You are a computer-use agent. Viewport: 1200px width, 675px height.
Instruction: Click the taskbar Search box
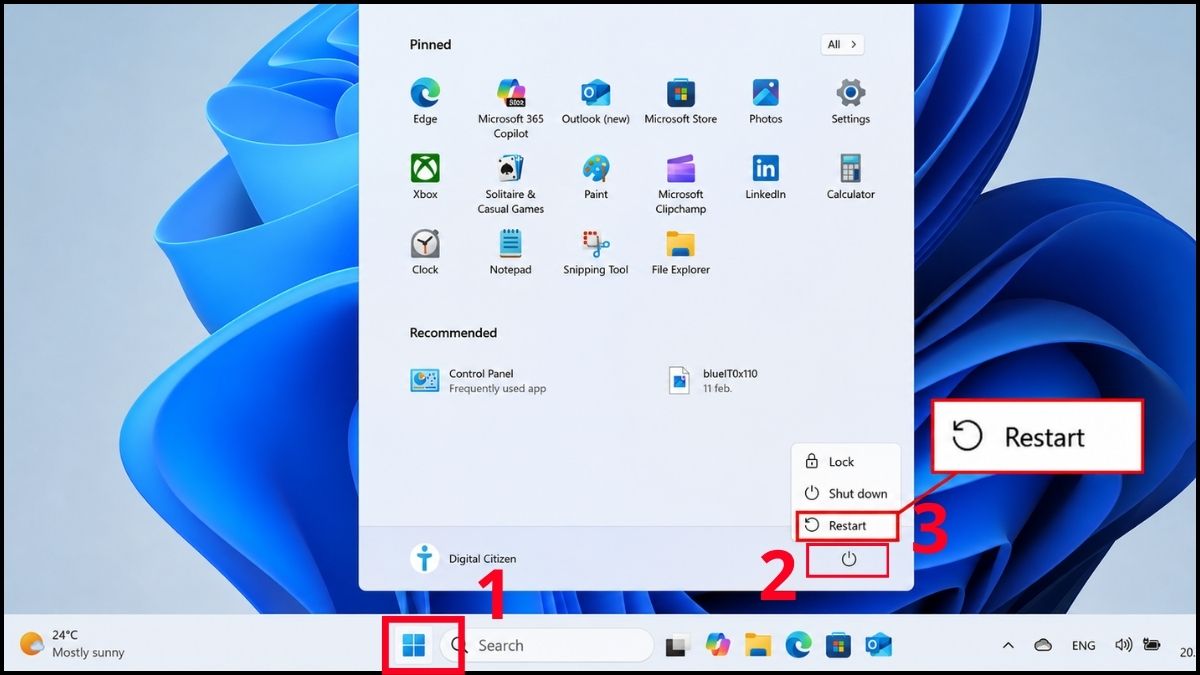pos(546,646)
